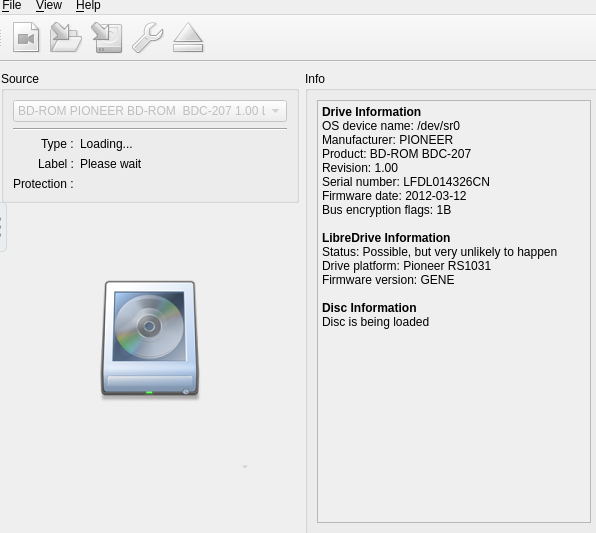Screen dimensions: 596x533
Task: Click 'Firmware date: 2012-03-12' line
Action: pos(394,196)
